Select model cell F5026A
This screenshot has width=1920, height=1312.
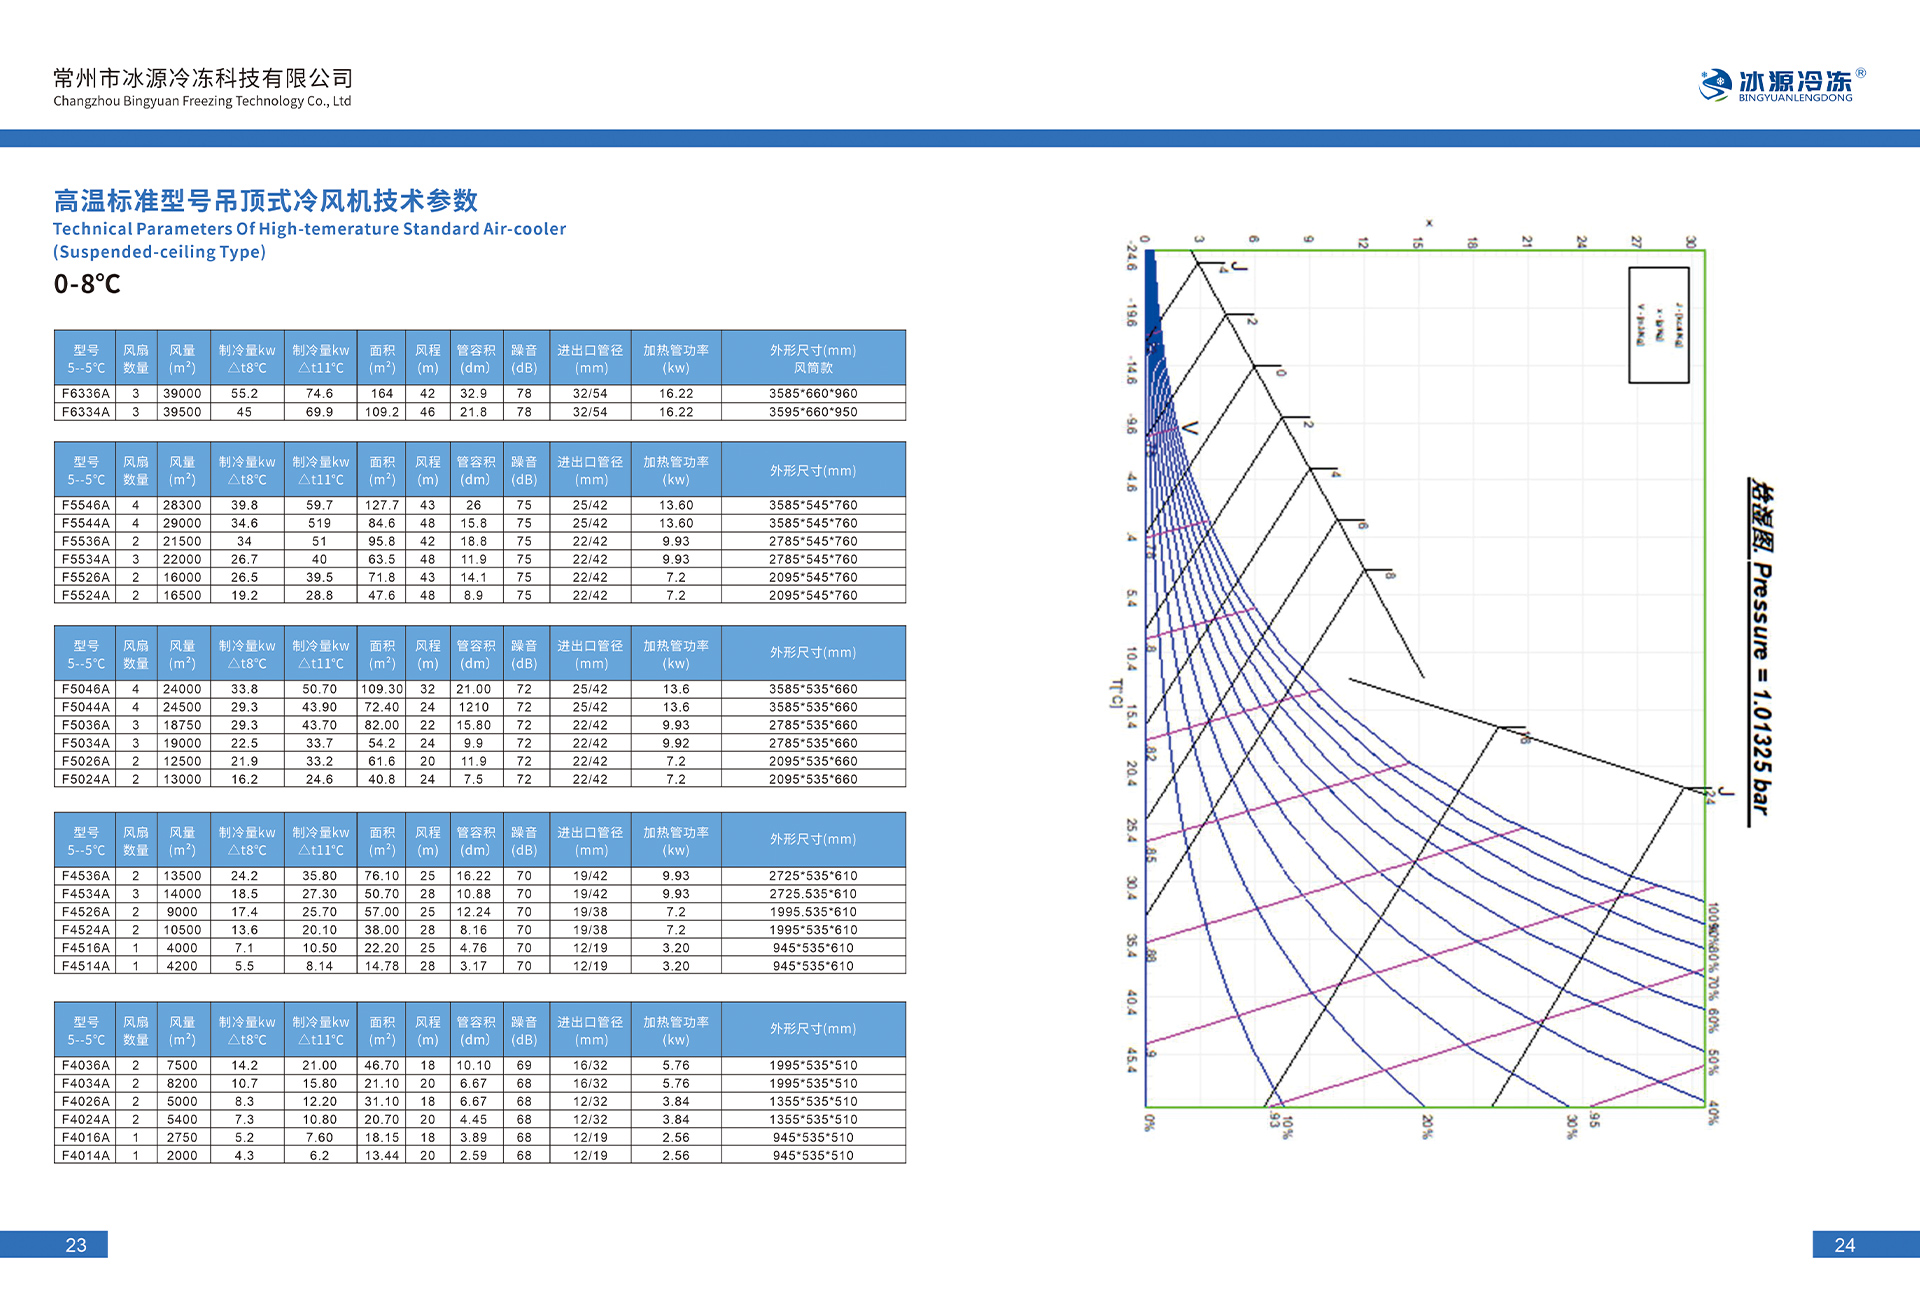pyautogui.click(x=85, y=762)
